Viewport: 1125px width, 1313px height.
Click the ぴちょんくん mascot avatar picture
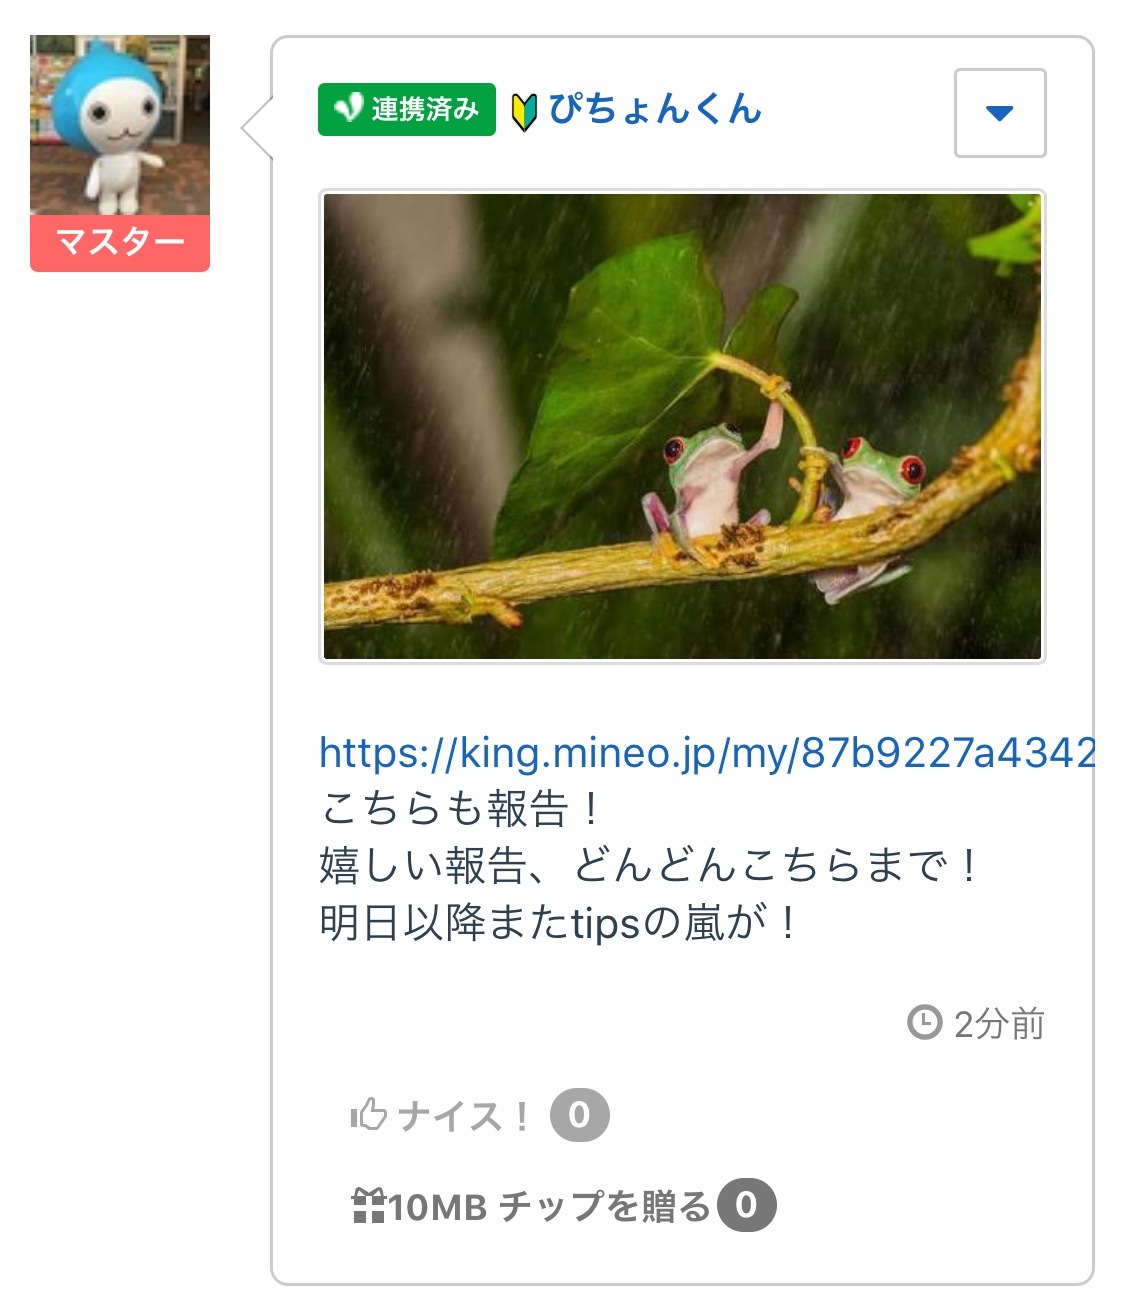pyautogui.click(x=120, y=125)
